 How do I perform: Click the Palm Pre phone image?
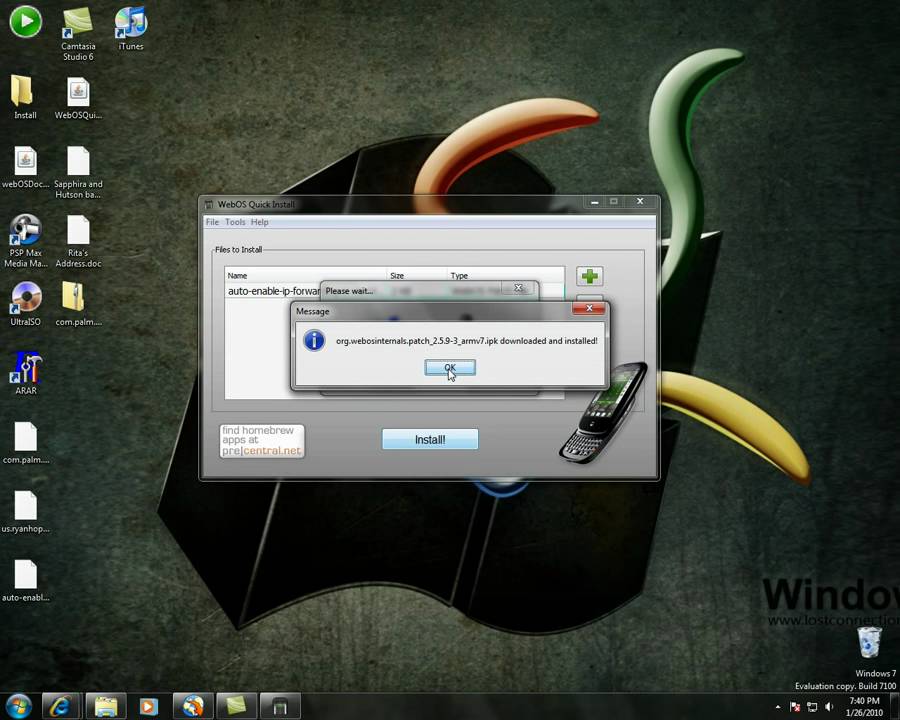click(x=603, y=412)
